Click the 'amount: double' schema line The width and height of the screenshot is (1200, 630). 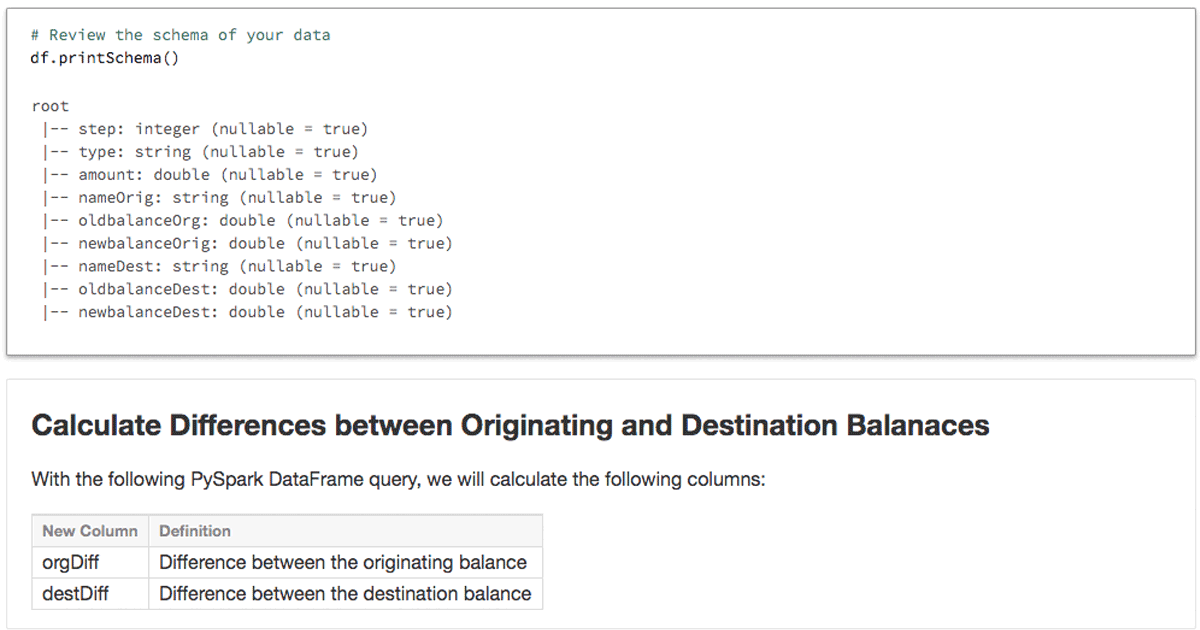tap(227, 175)
